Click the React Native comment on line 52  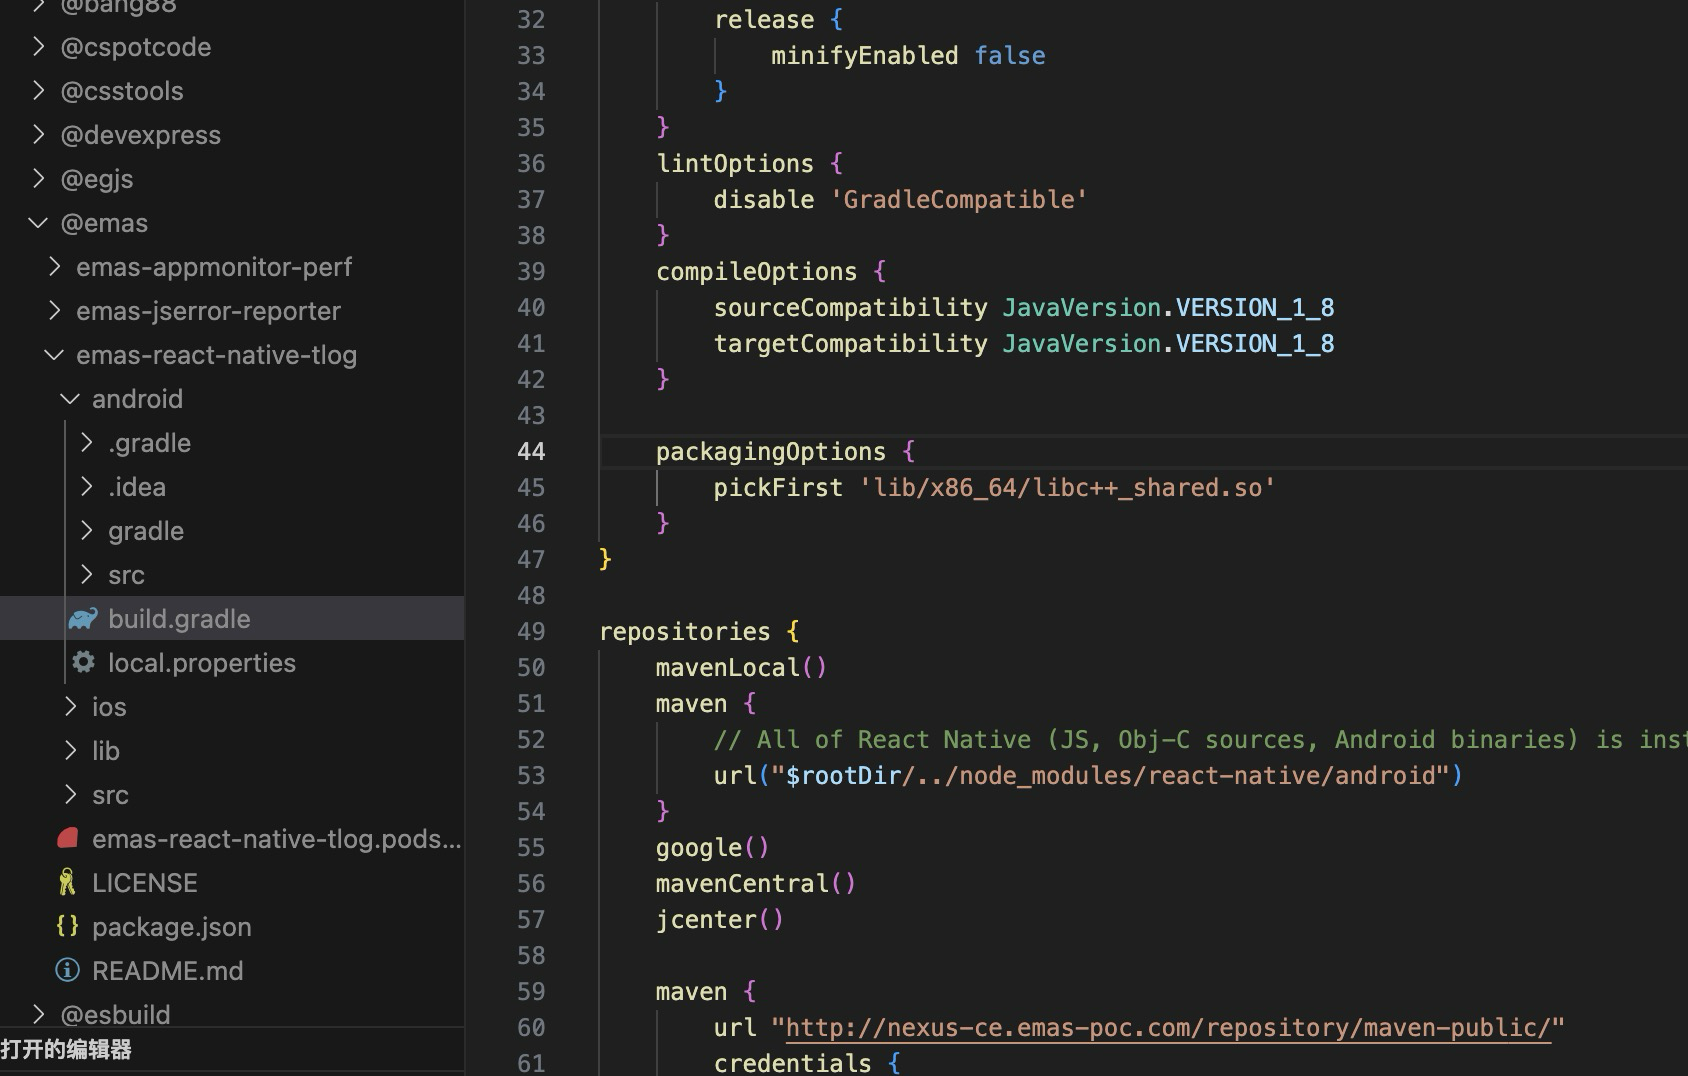pos(1200,739)
